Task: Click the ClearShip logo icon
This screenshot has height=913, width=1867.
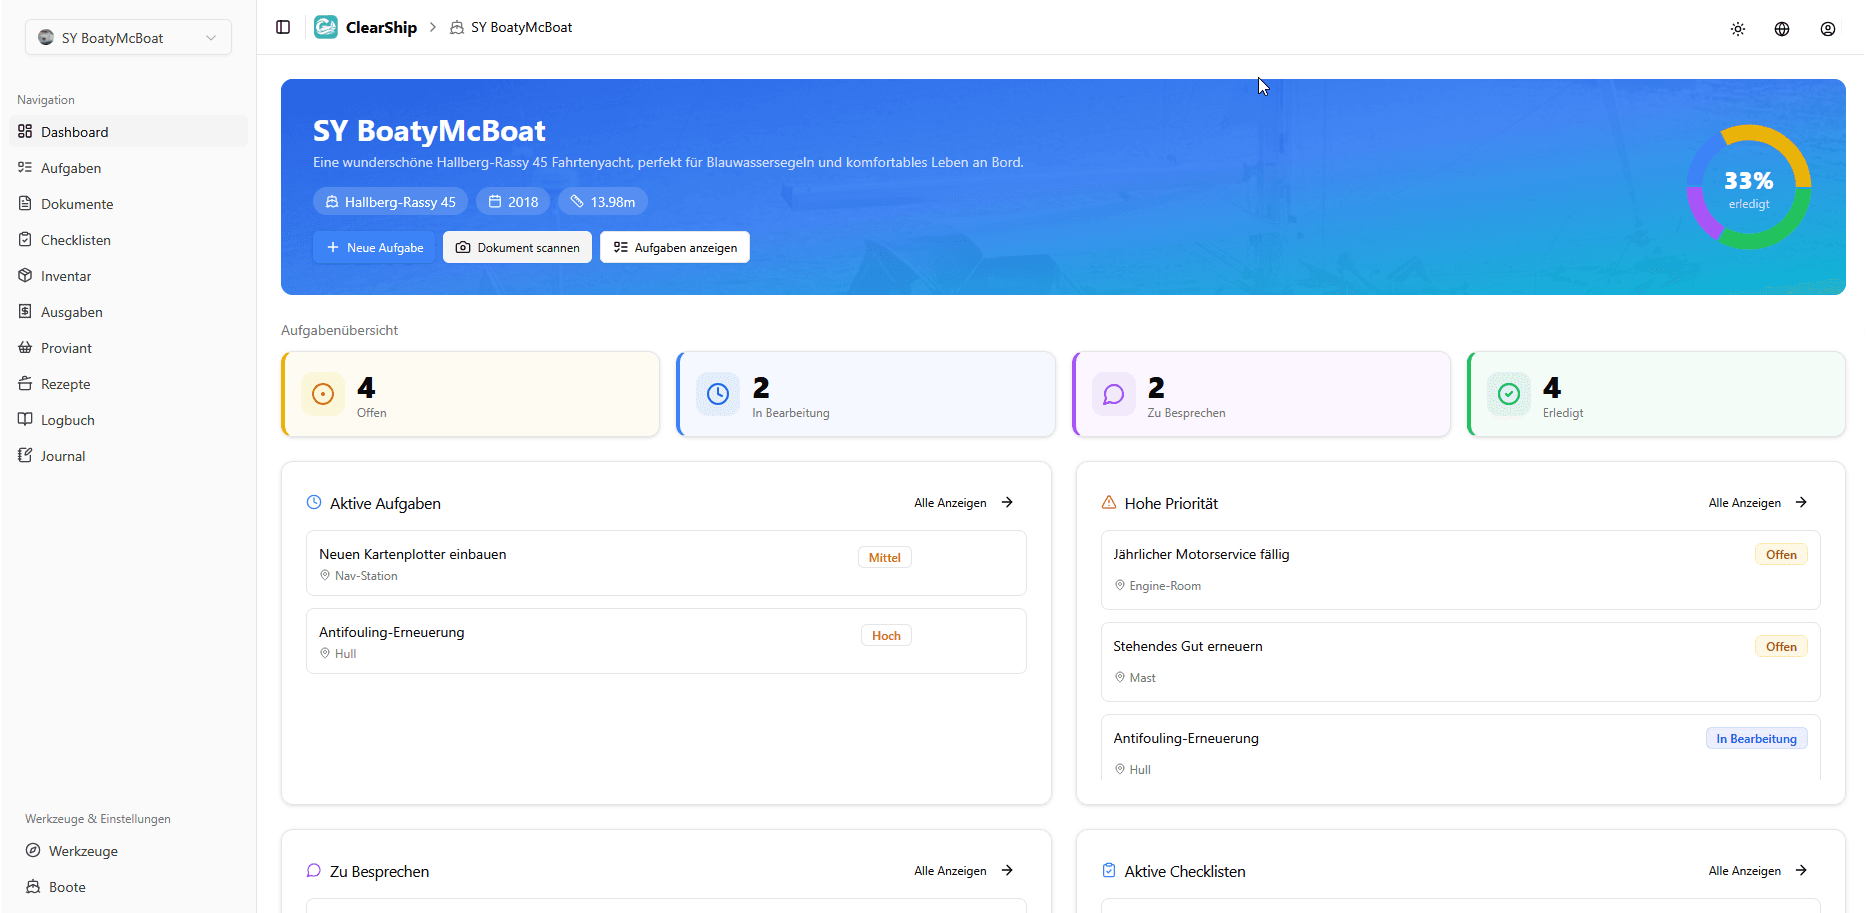Action: [x=326, y=27]
